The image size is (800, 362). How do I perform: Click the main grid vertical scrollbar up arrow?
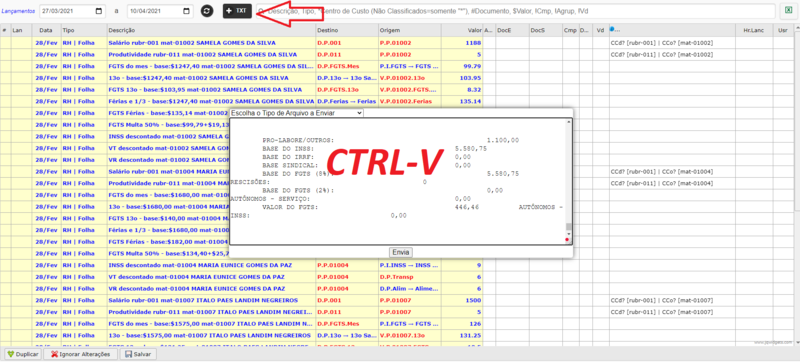coord(797,28)
